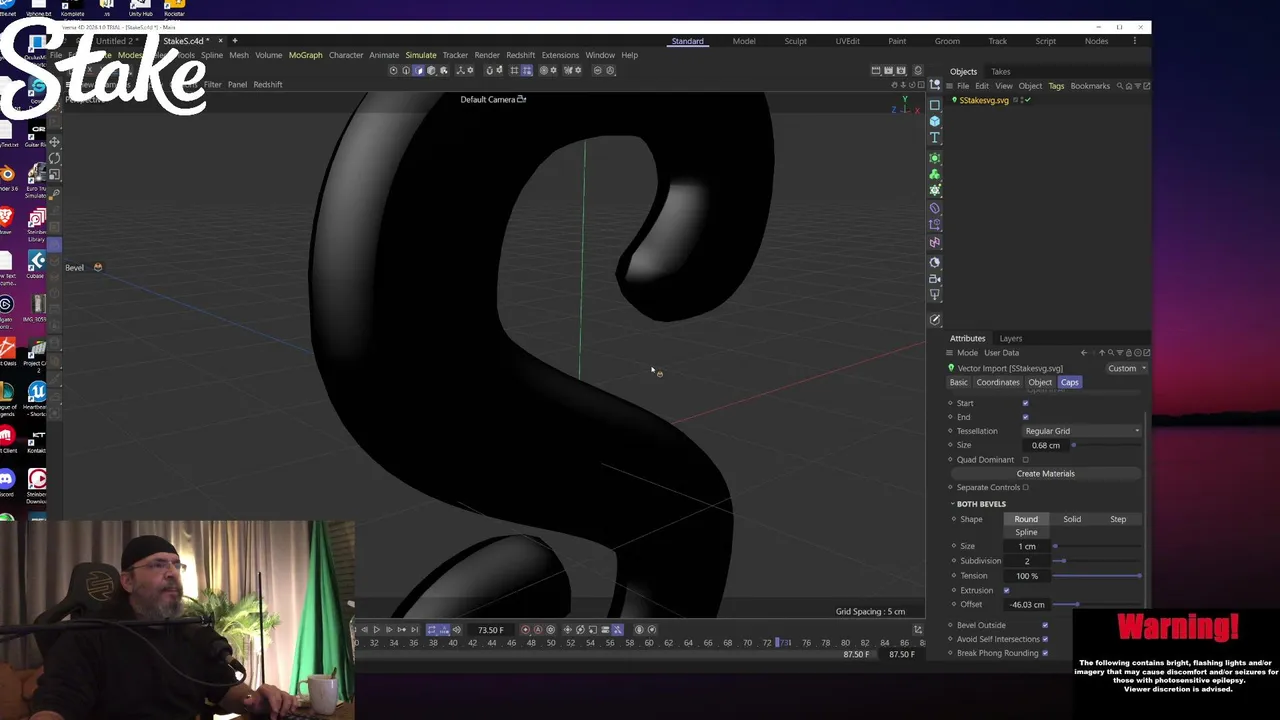This screenshot has width=1280, height=720.
Task: Open the Tags menu in Objects
Action: point(1056,86)
